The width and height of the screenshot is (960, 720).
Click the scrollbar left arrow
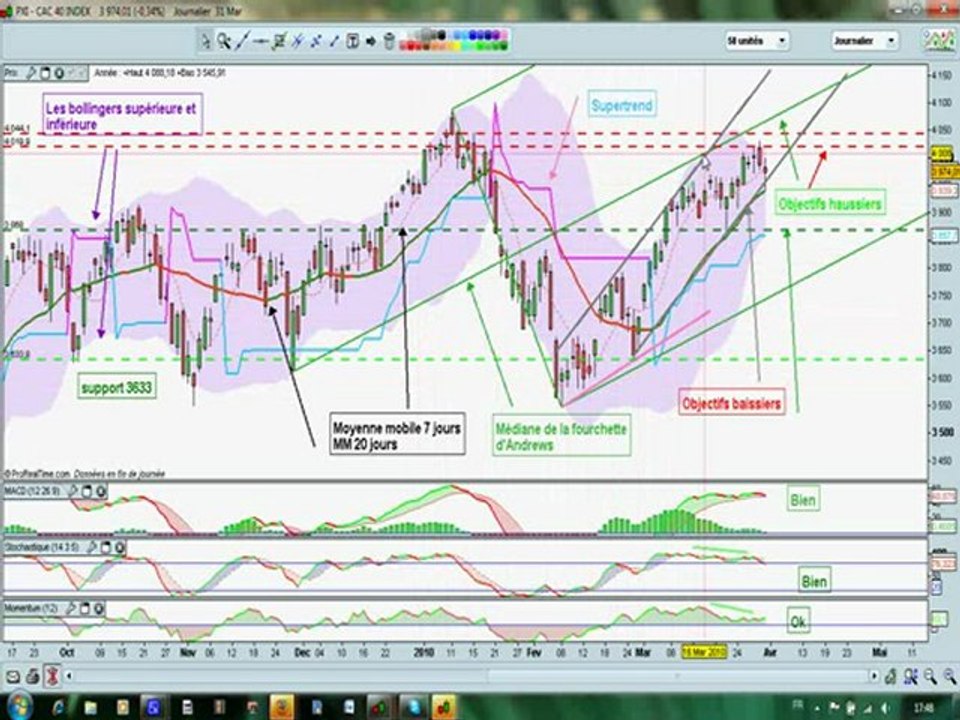pos(69,677)
